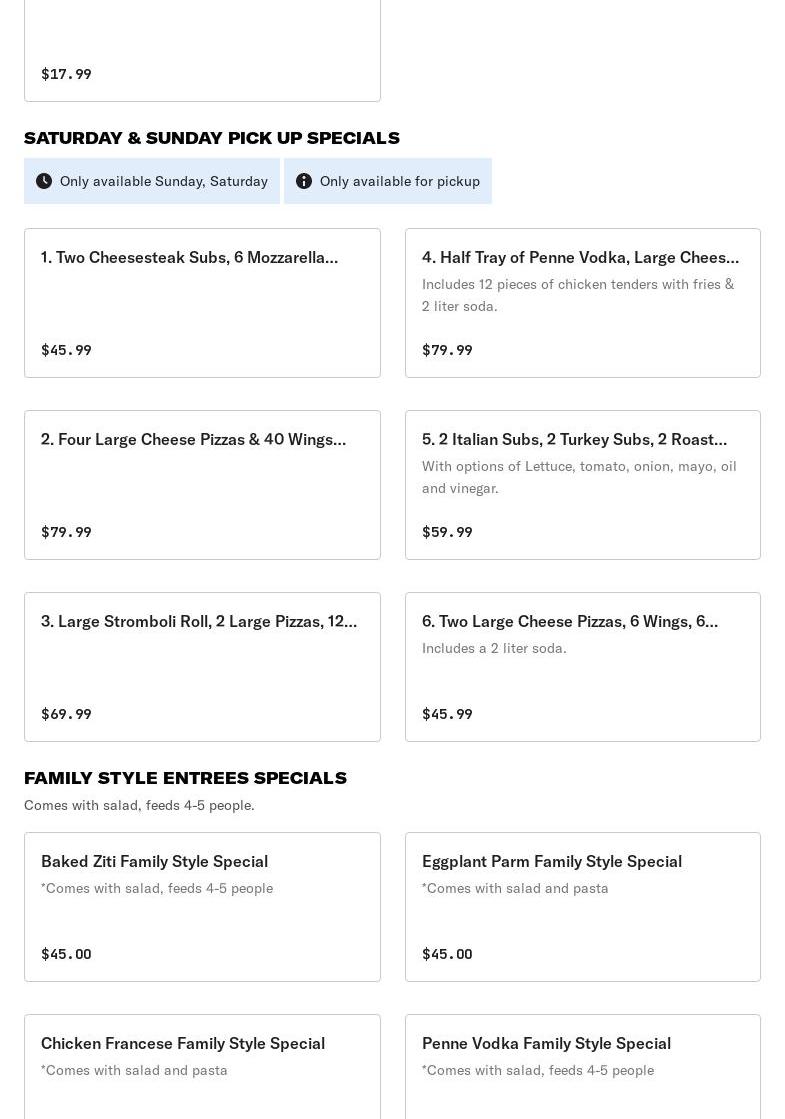The height and width of the screenshot is (1119, 785).
Task: Click the Saturday & Sunday Pick Up Specials heading
Action: (212, 138)
